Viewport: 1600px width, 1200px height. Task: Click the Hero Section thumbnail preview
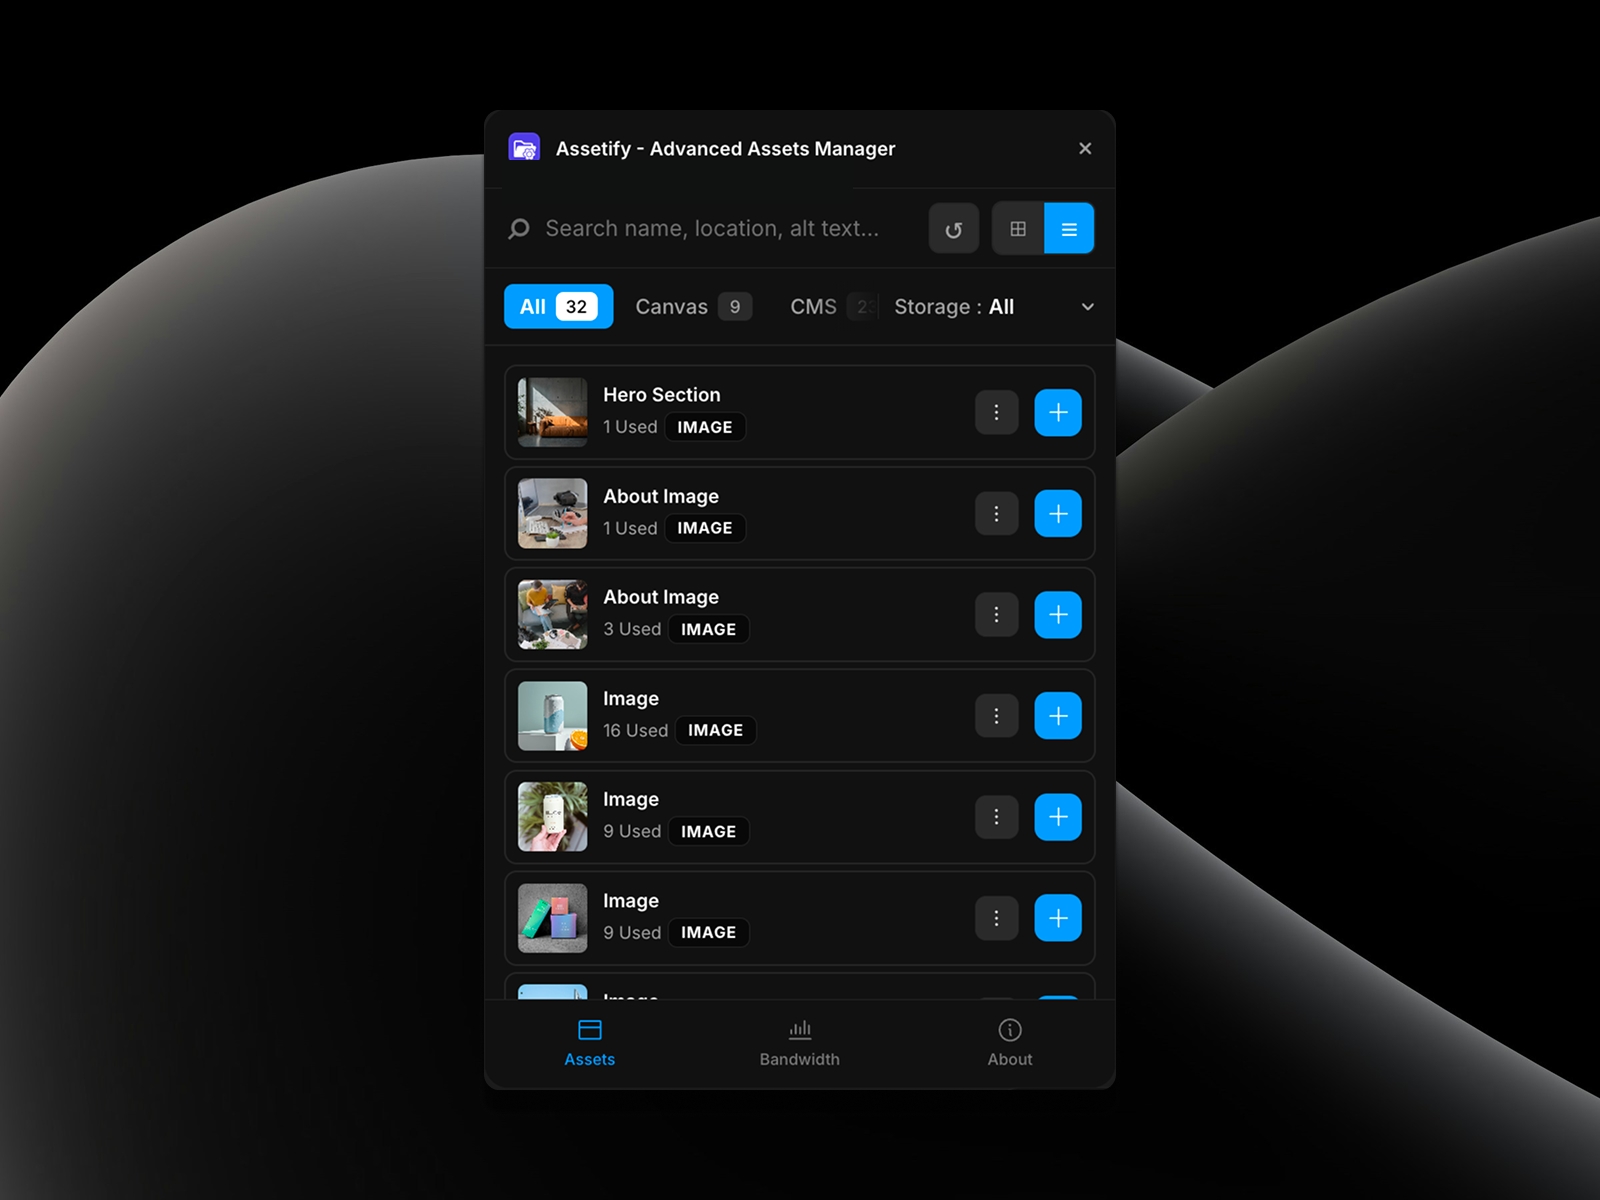coord(551,412)
